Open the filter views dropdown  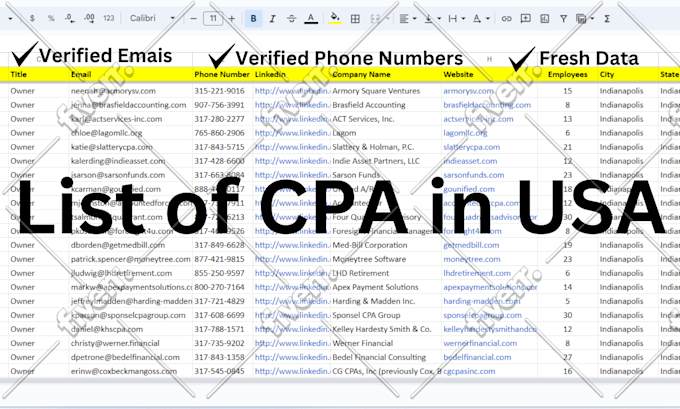585,19
